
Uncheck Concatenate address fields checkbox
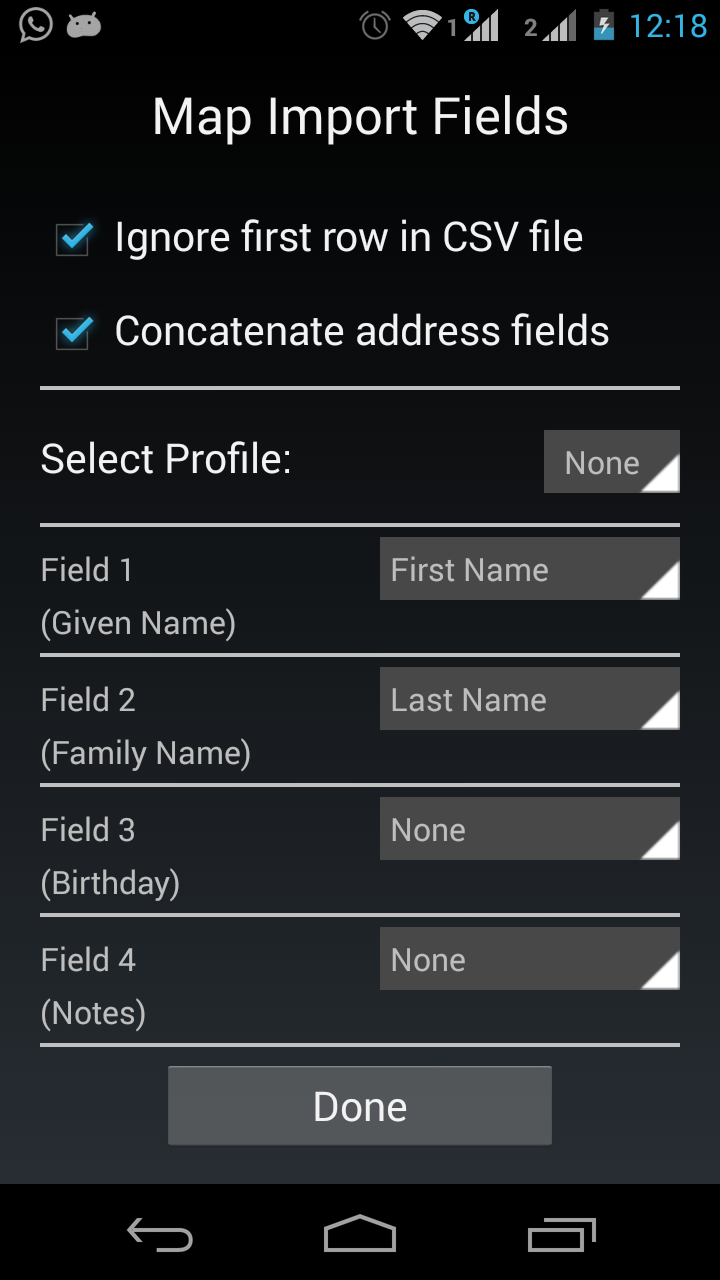pos(74,333)
